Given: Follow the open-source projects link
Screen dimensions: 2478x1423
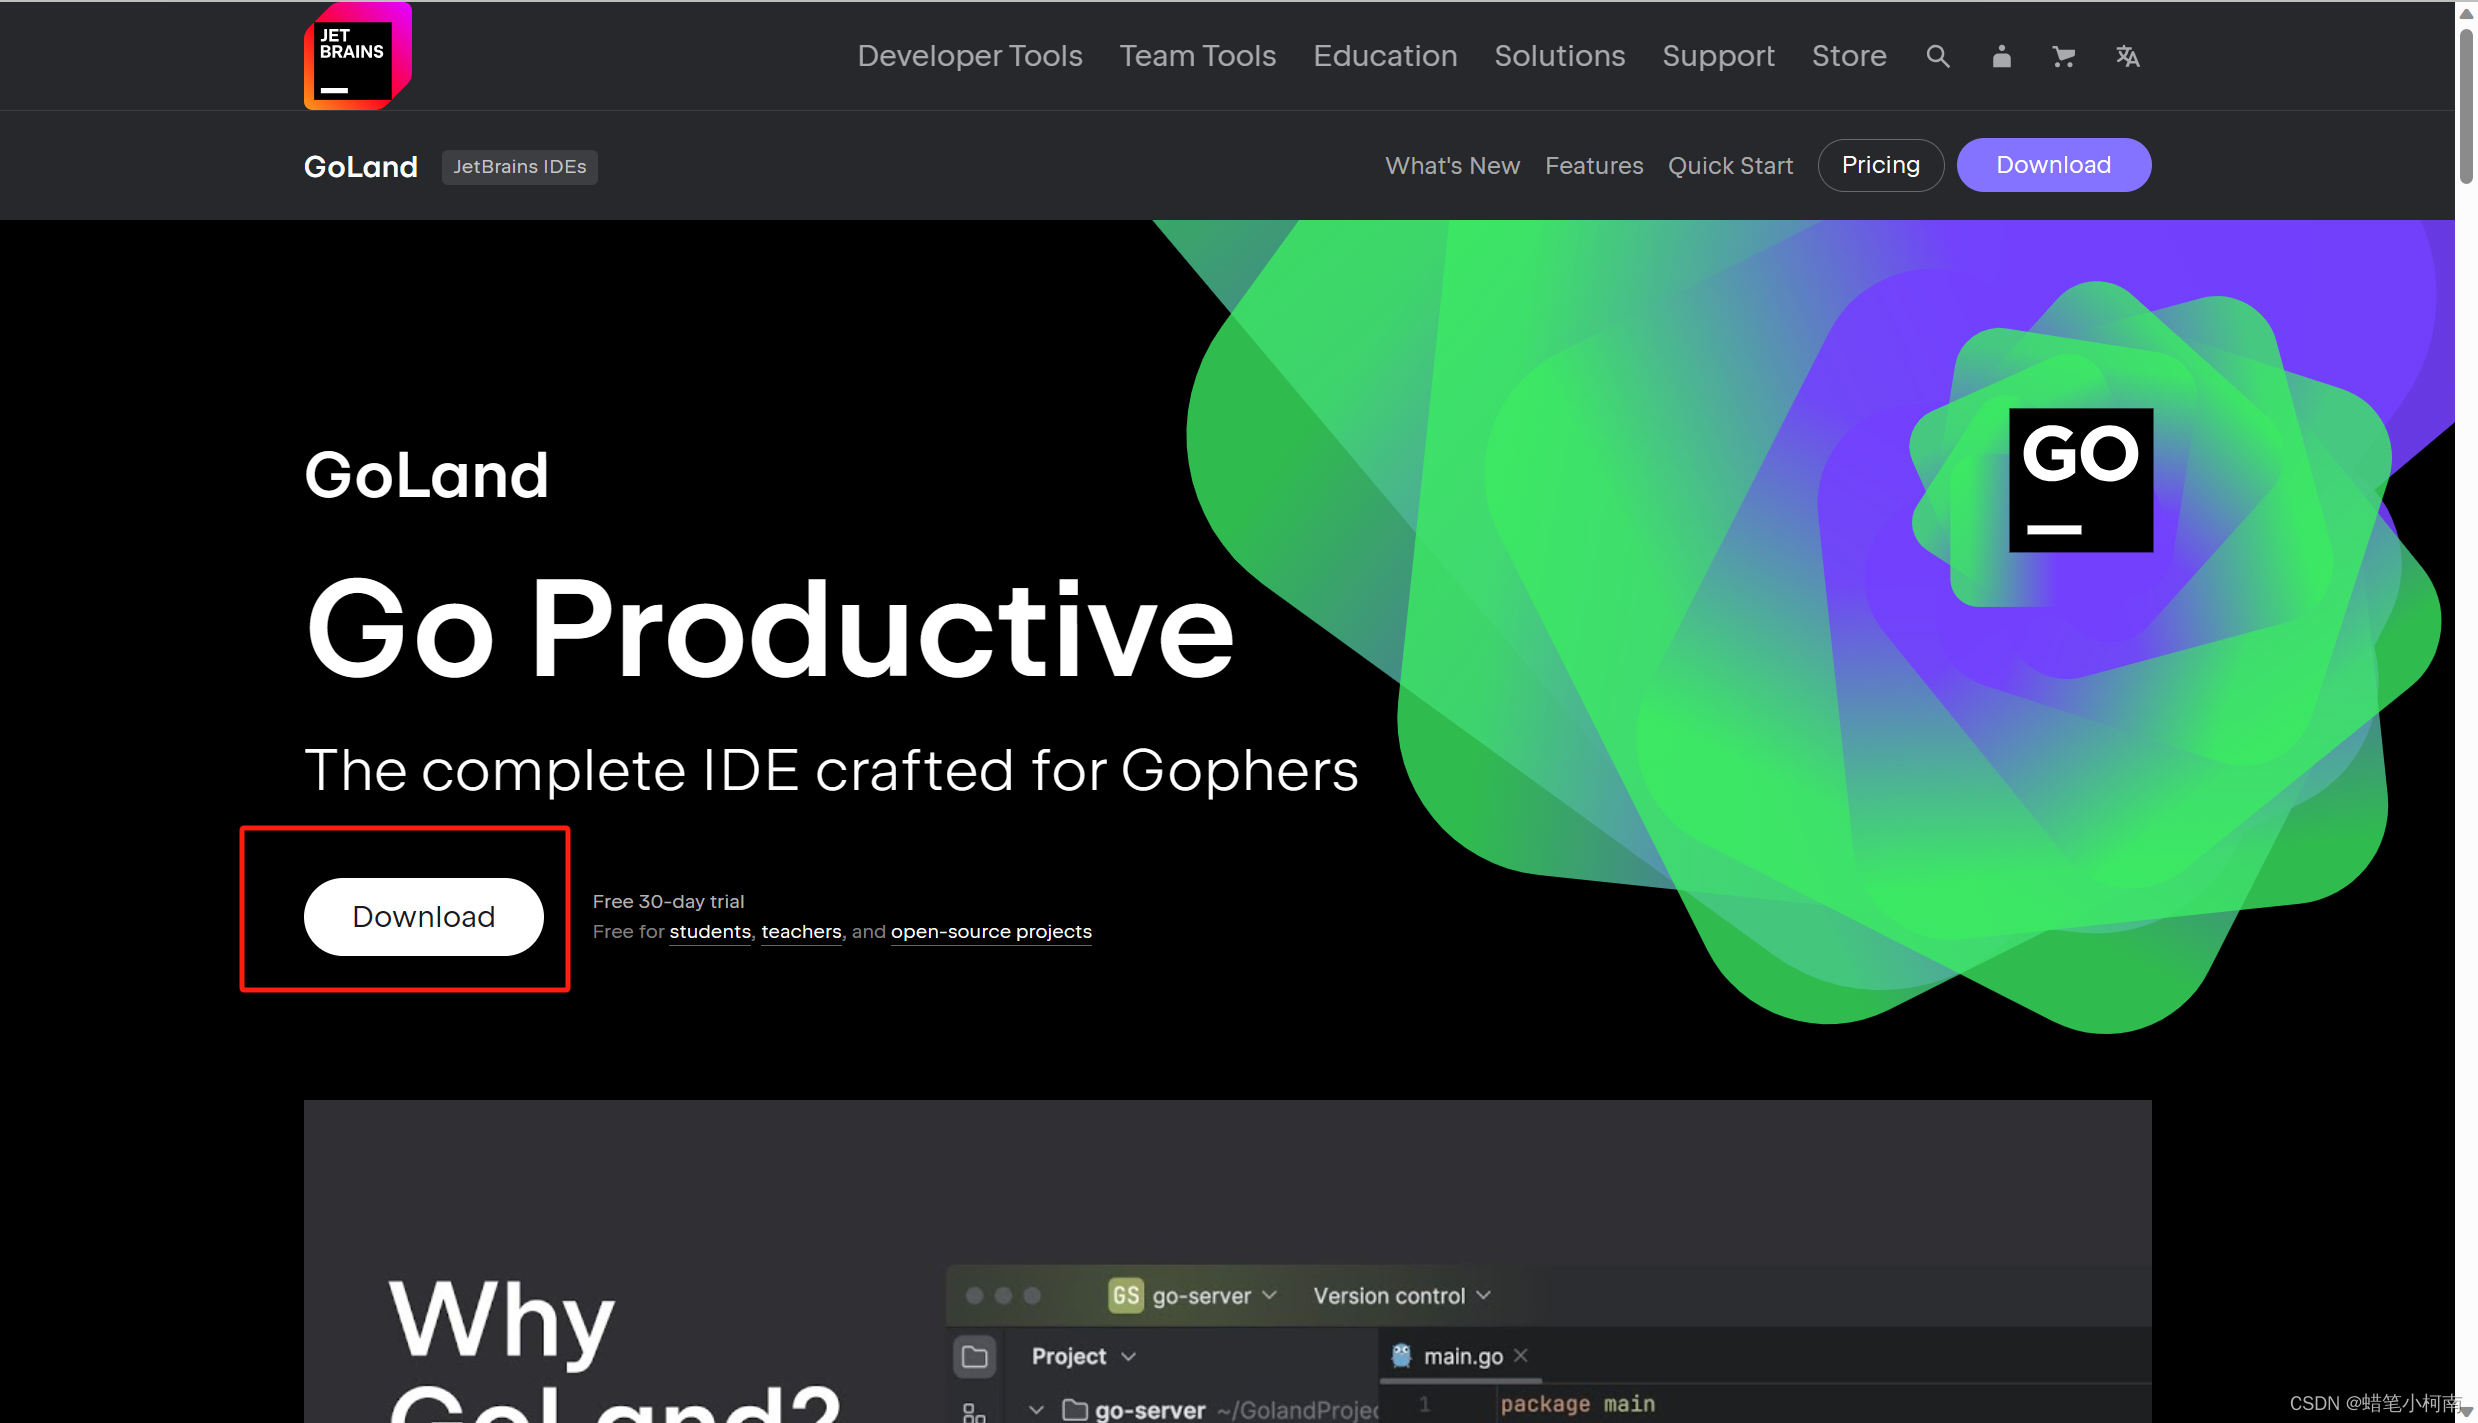Looking at the screenshot, I should 990,931.
